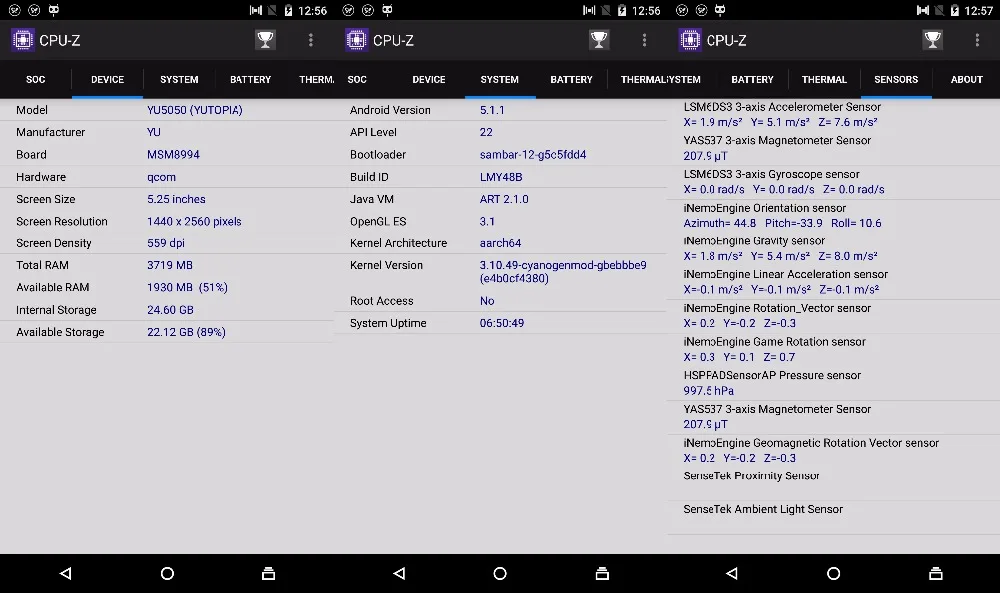Open the ABOUT tab
The width and height of the screenshot is (1000, 593).
pyautogui.click(x=967, y=80)
